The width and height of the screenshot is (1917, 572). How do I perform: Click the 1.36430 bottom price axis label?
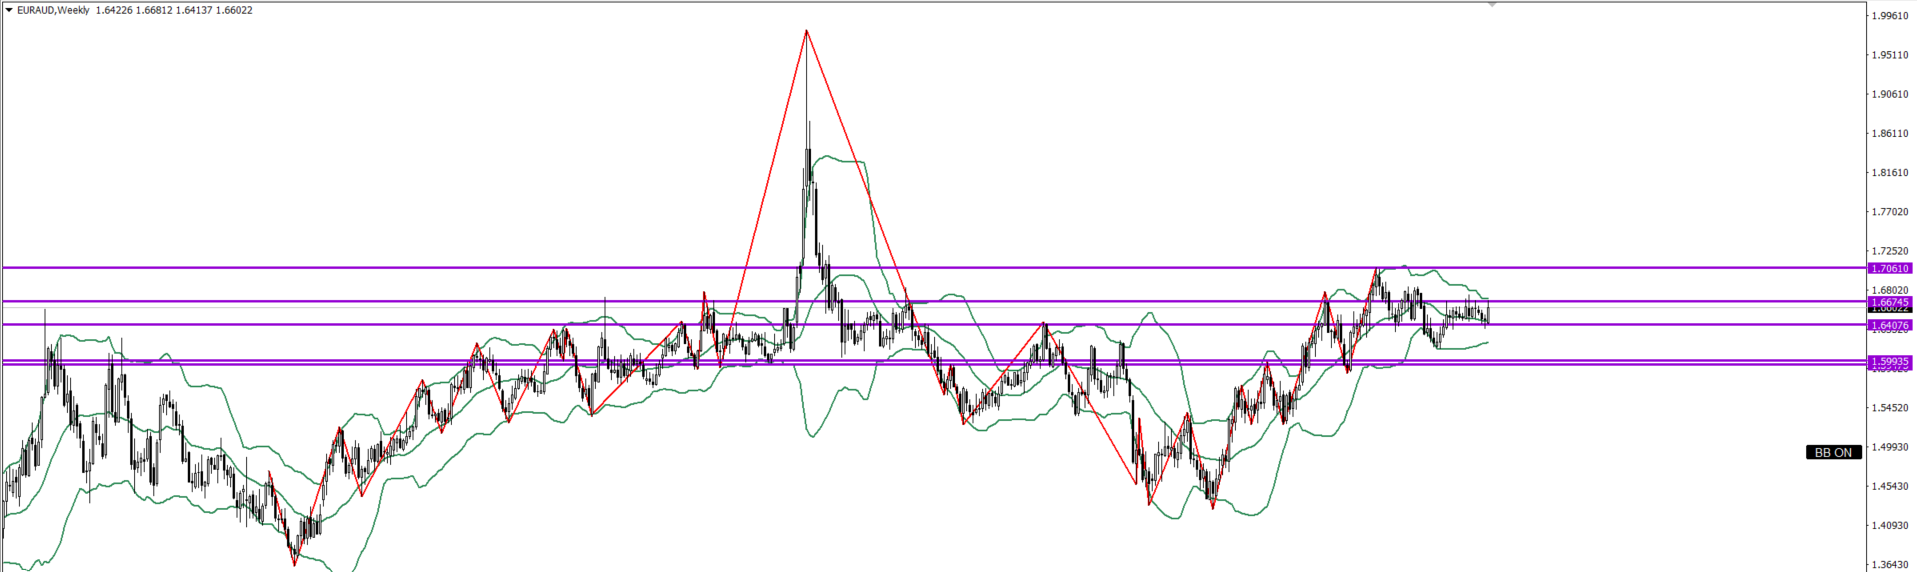pyautogui.click(x=1890, y=564)
